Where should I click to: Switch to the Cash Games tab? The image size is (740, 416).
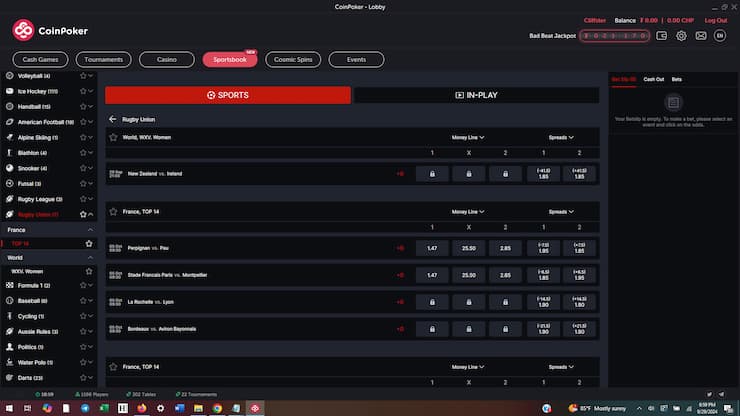click(x=40, y=59)
